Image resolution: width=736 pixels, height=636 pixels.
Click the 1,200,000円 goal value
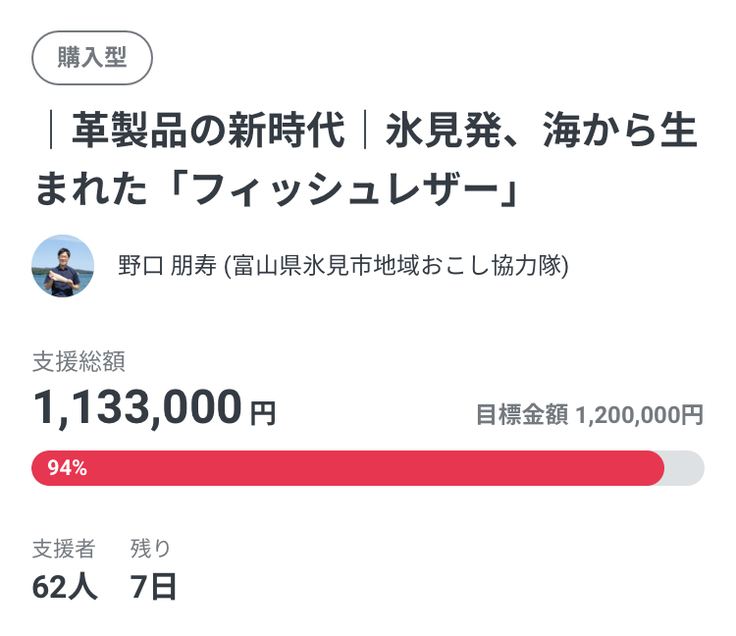click(x=640, y=414)
